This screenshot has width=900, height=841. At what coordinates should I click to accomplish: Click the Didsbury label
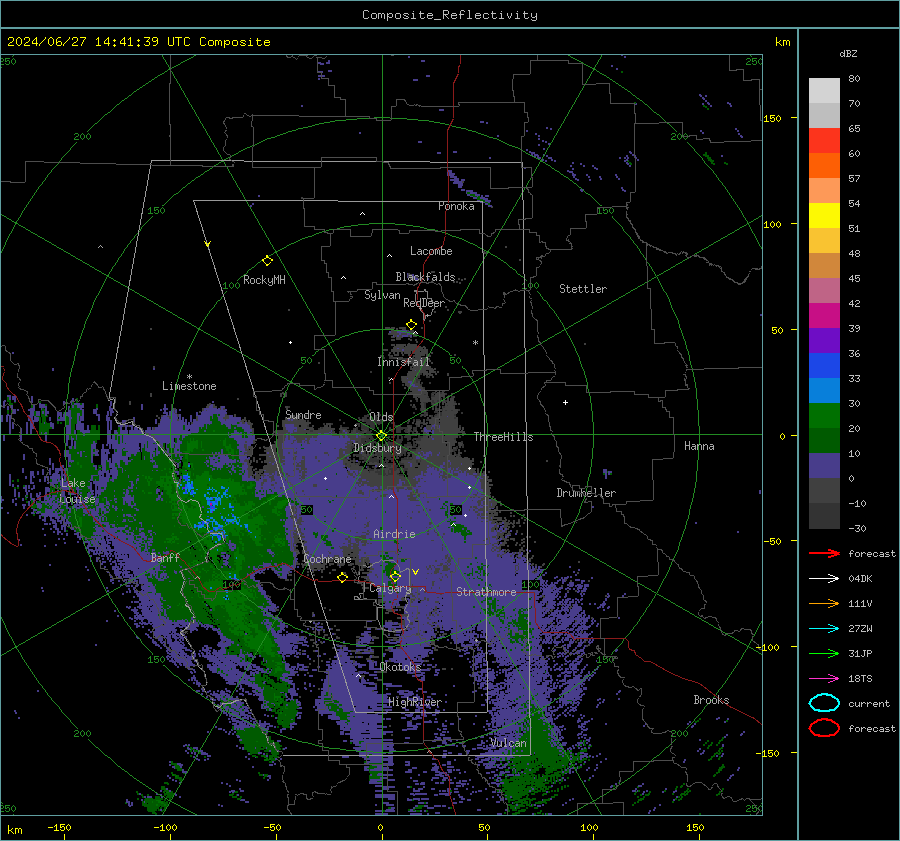(378, 448)
